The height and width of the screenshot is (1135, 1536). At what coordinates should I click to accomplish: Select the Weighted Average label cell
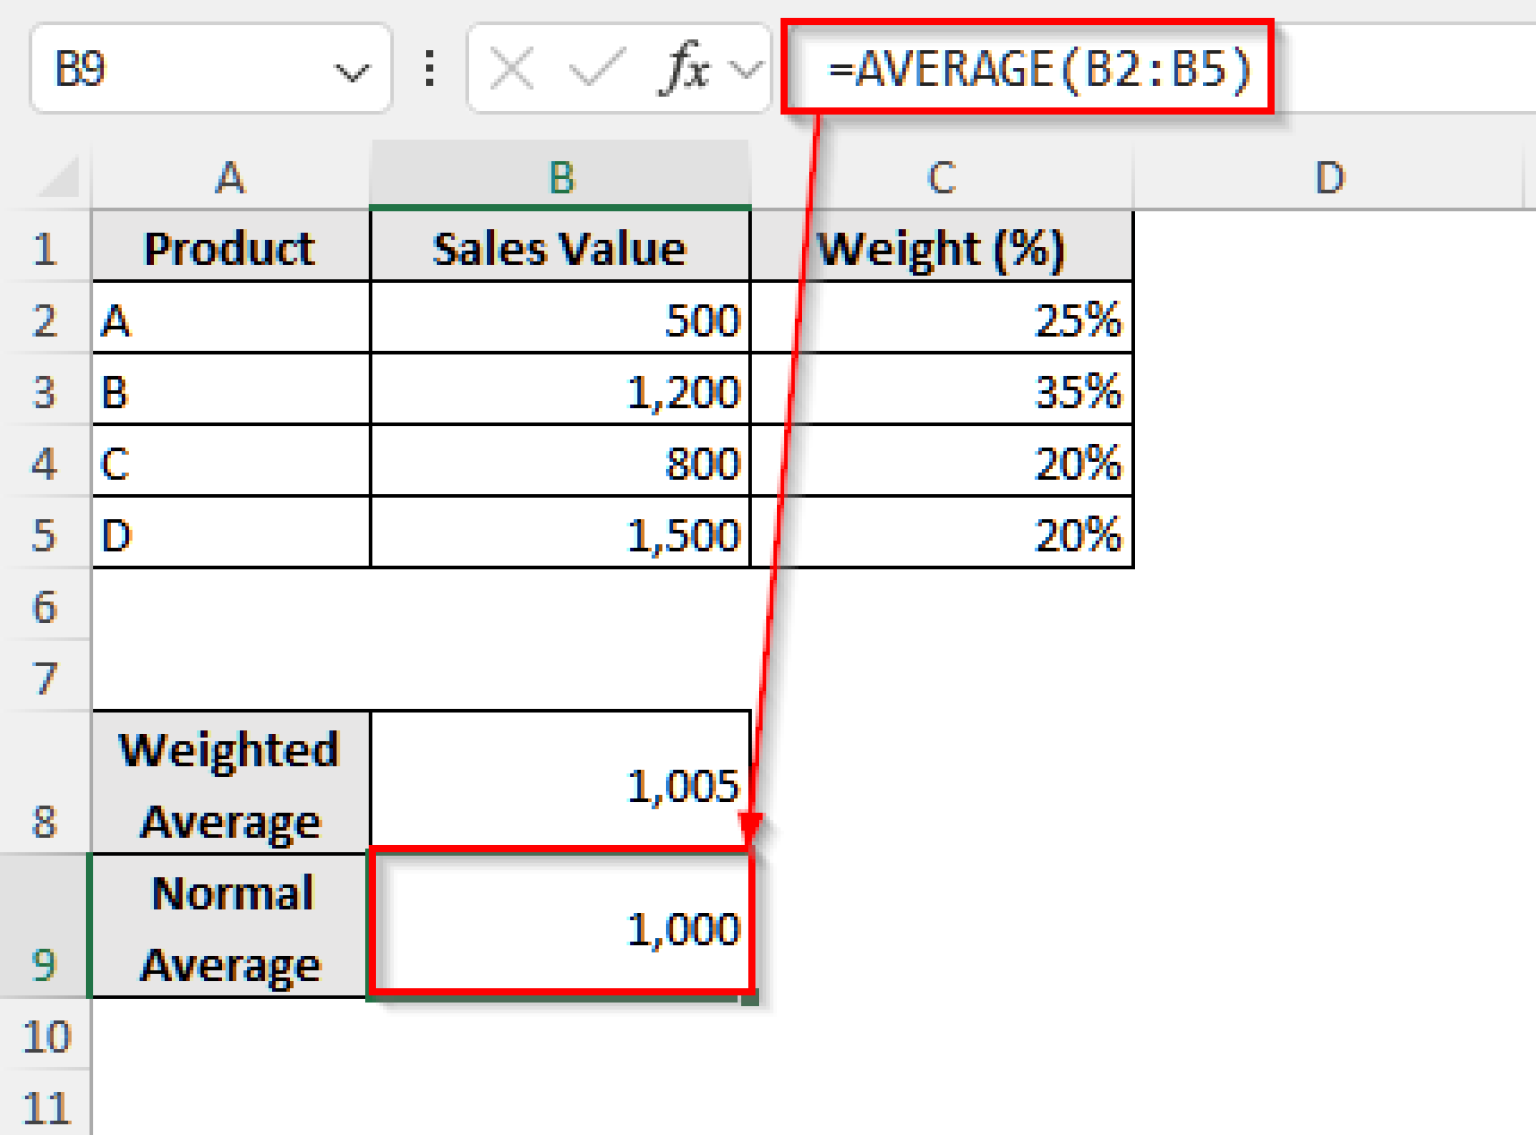pyautogui.click(x=228, y=785)
